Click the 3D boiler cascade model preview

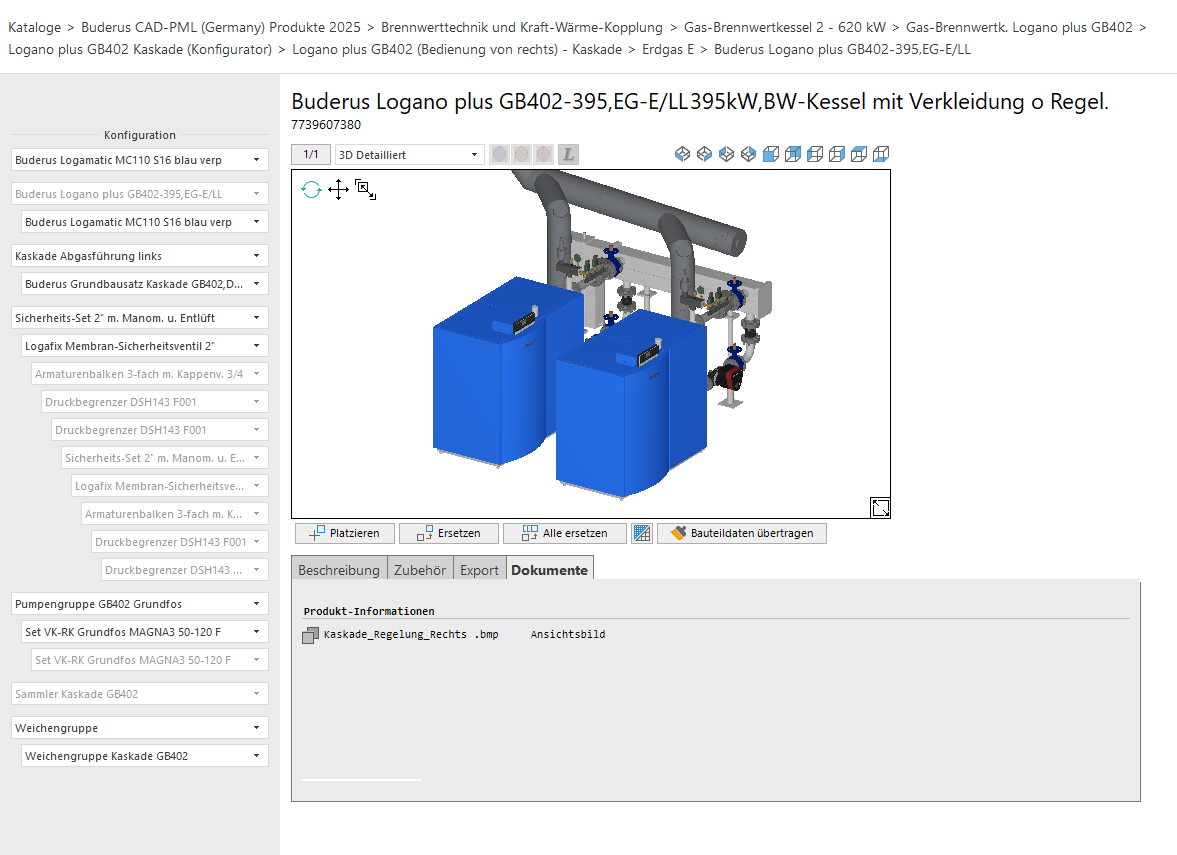pyautogui.click(x=591, y=344)
